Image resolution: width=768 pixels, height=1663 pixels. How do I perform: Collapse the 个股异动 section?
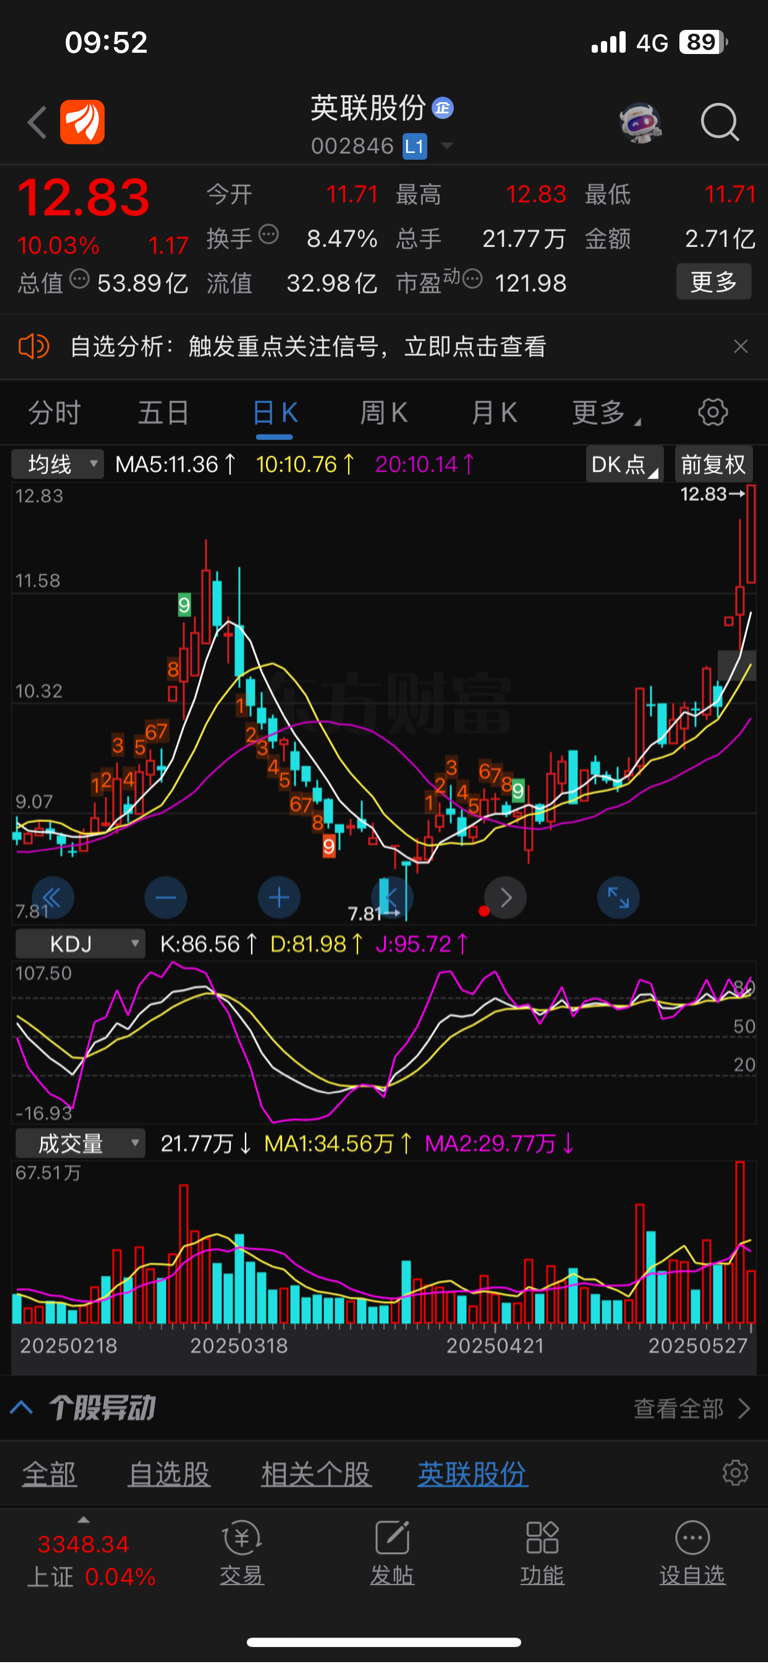click(22, 1408)
